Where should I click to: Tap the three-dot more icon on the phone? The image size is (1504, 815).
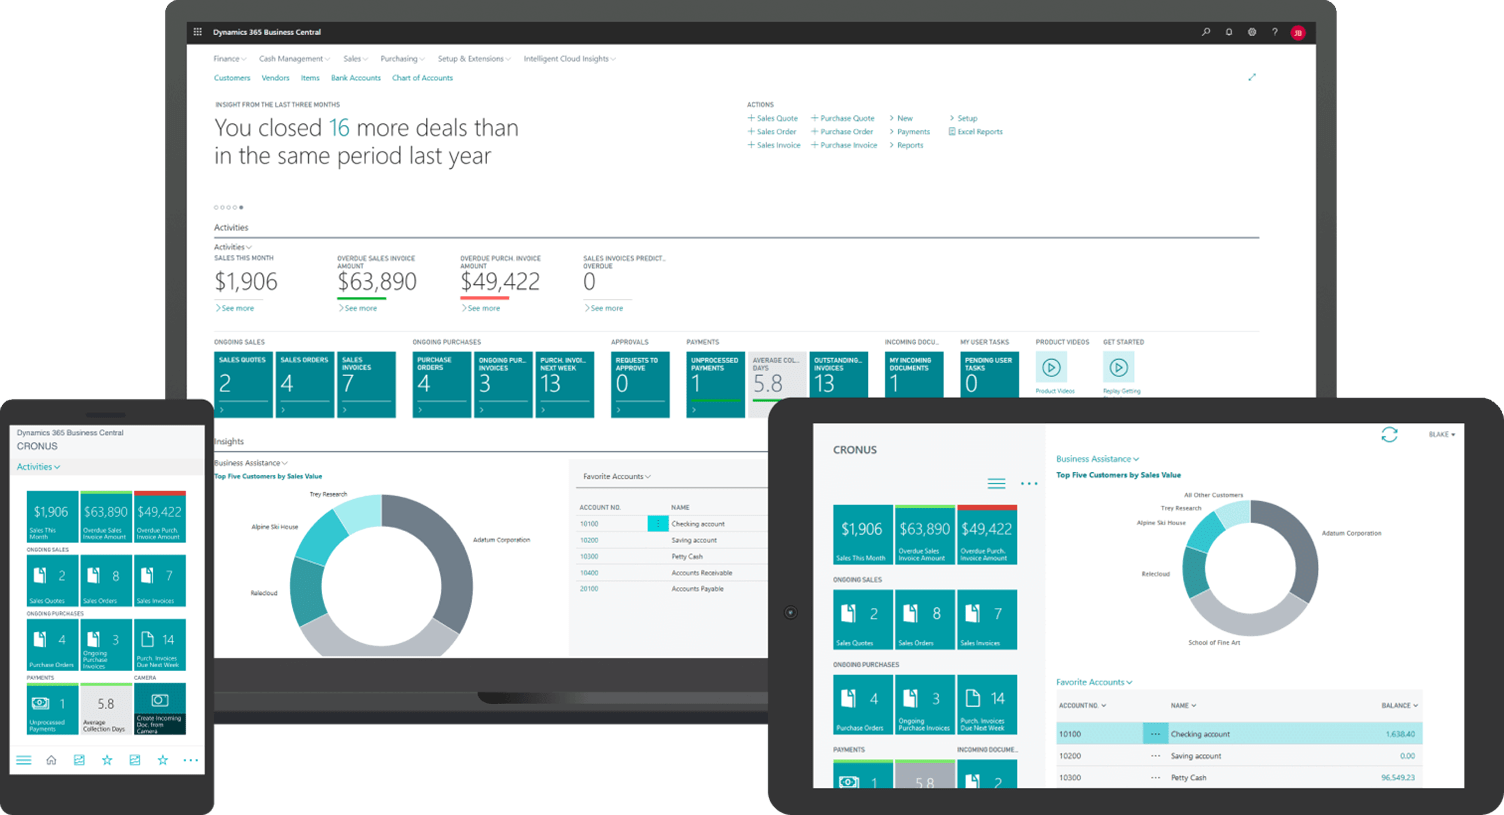point(190,760)
